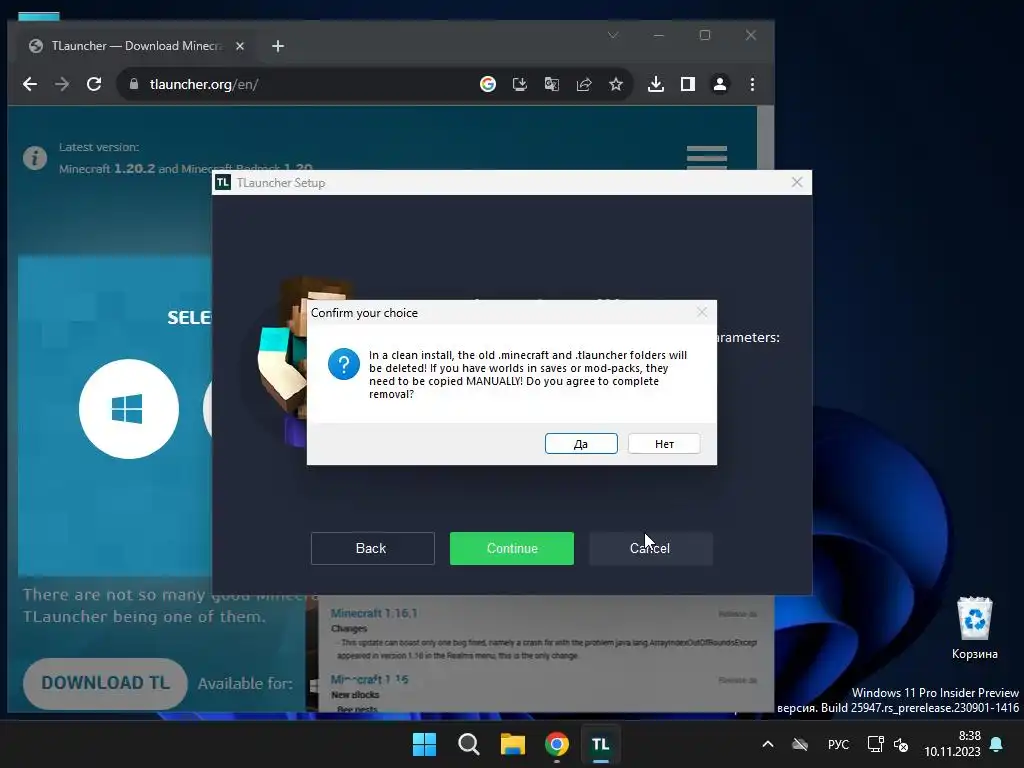Open File Explorer from taskbar
Viewport: 1024px width, 768px height.
513,744
